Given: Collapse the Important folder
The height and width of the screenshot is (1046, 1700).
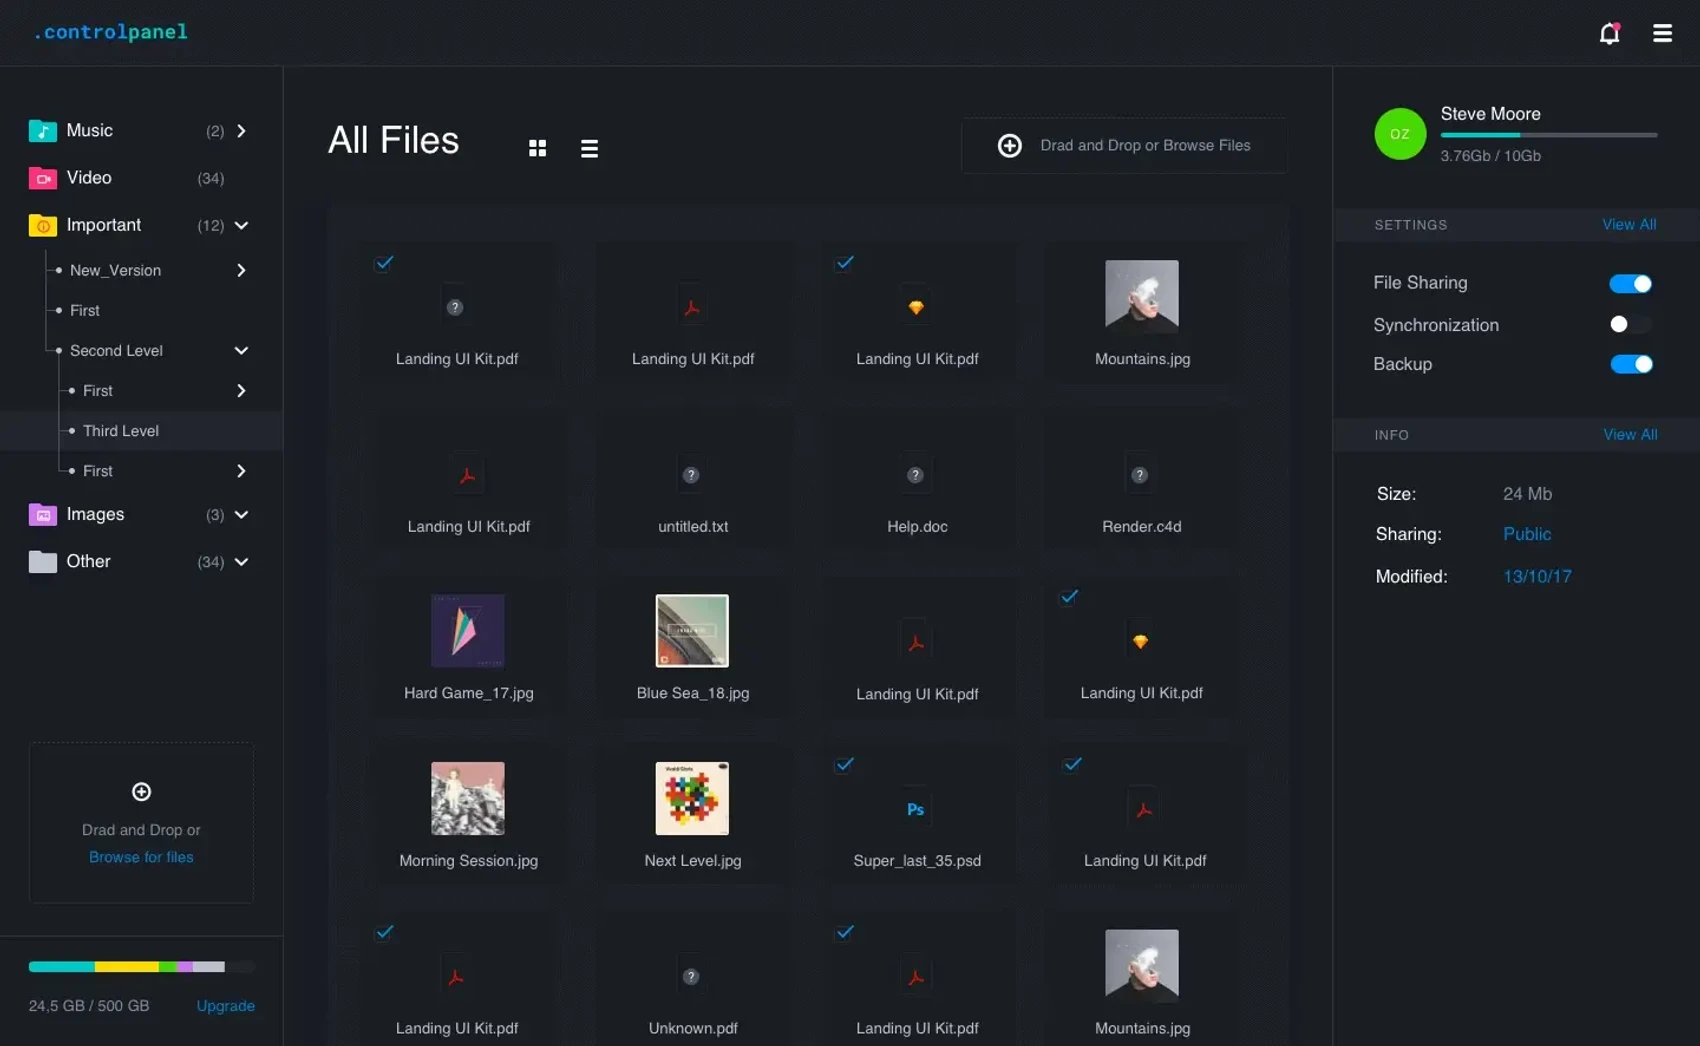Looking at the screenshot, I should point(241,226).
